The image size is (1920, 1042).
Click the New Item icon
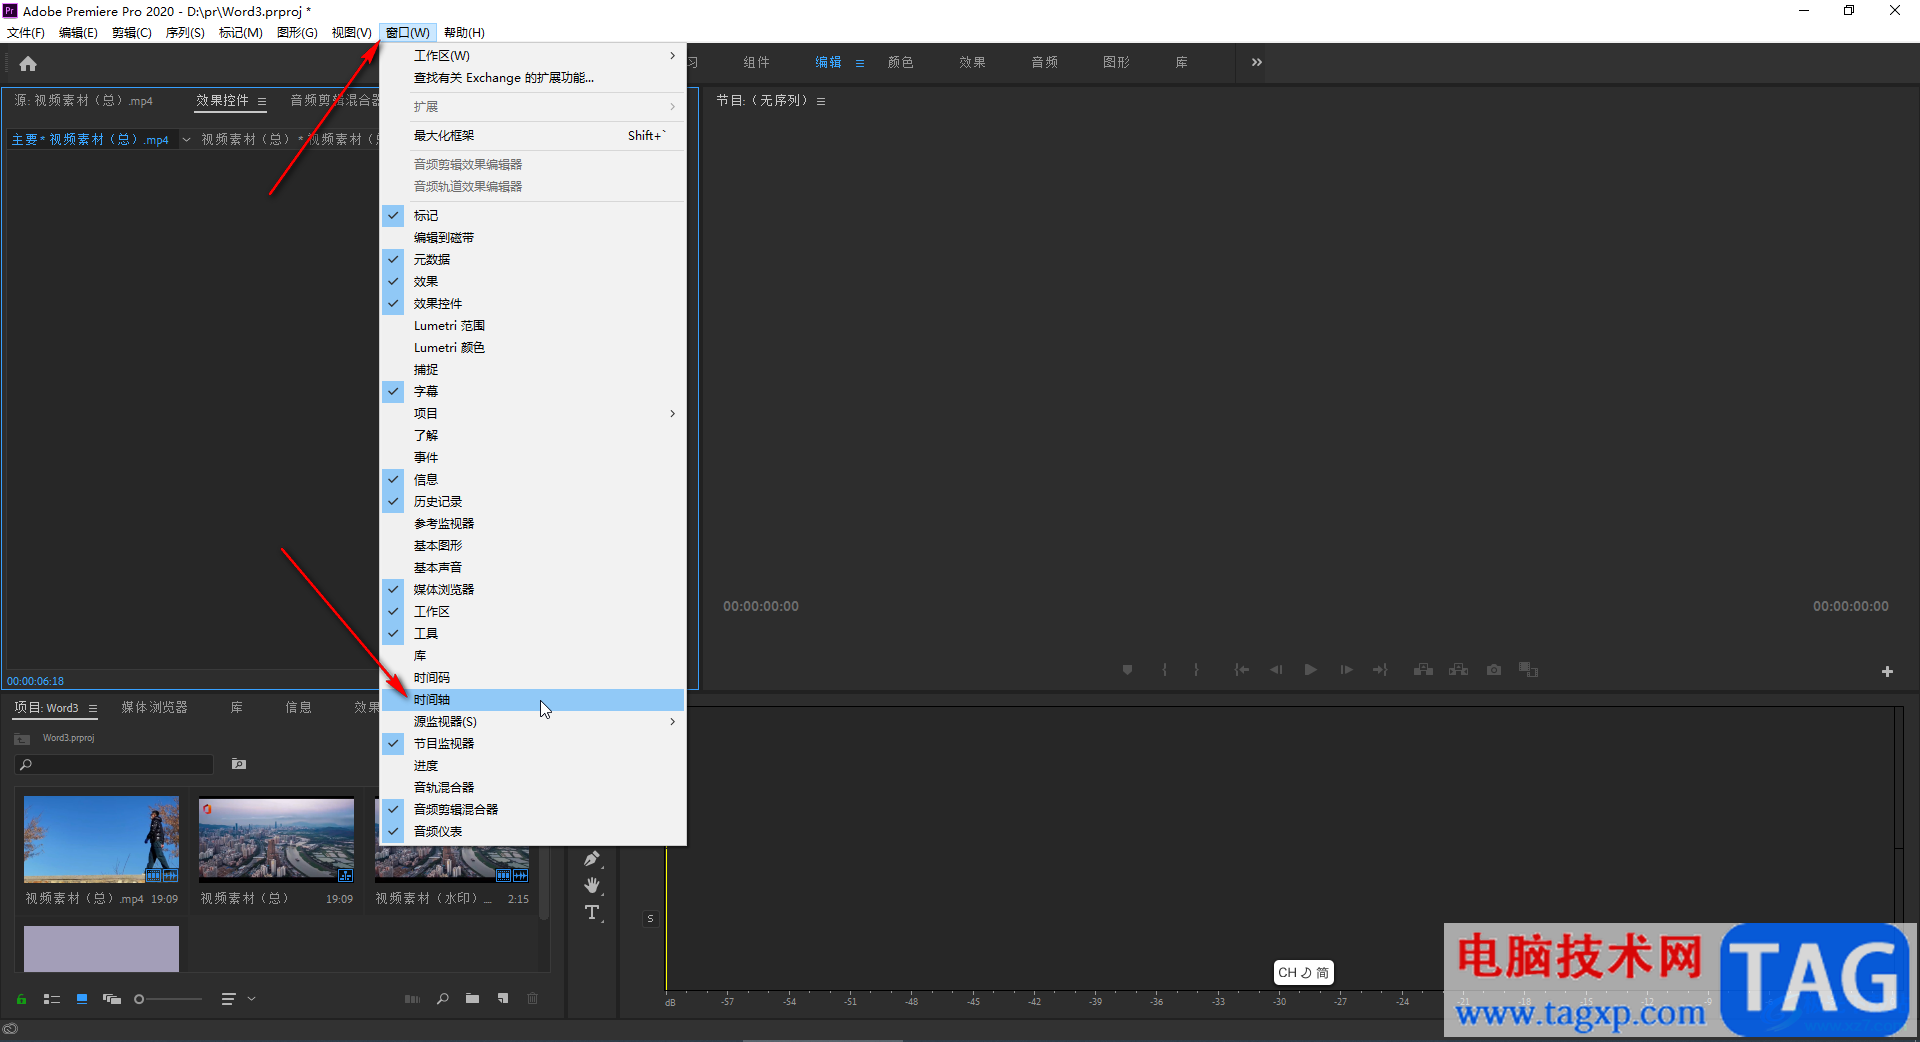pos(503,999)
